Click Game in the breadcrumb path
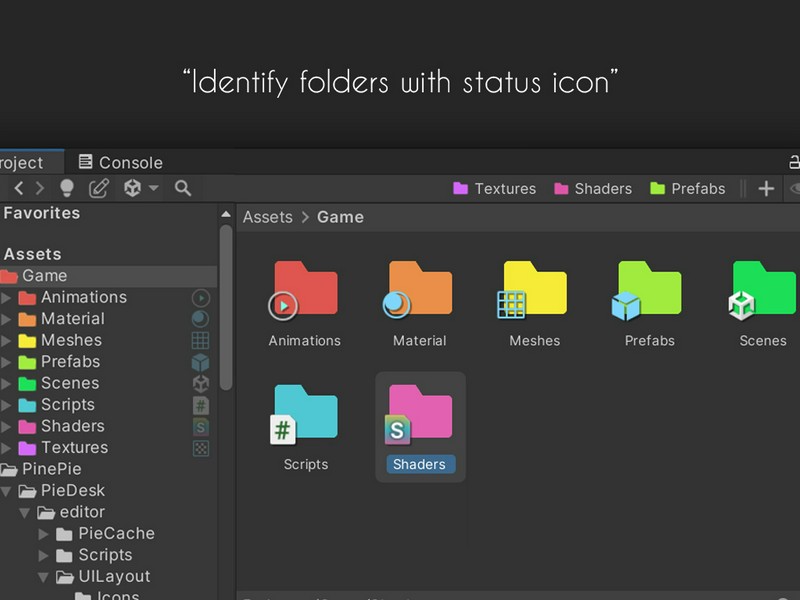This screenshot has height=600, width=800. click(340, 217)
